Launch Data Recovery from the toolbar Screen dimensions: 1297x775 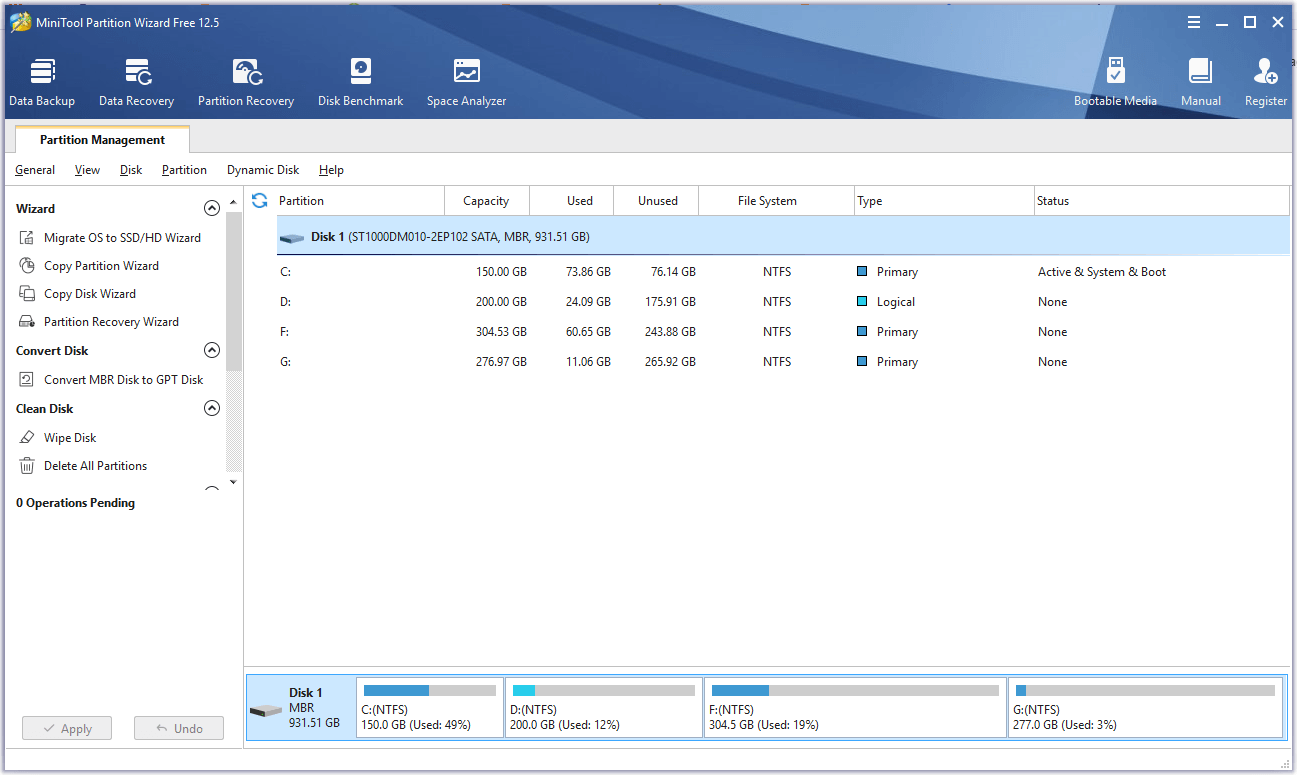(x=136, y=82)
